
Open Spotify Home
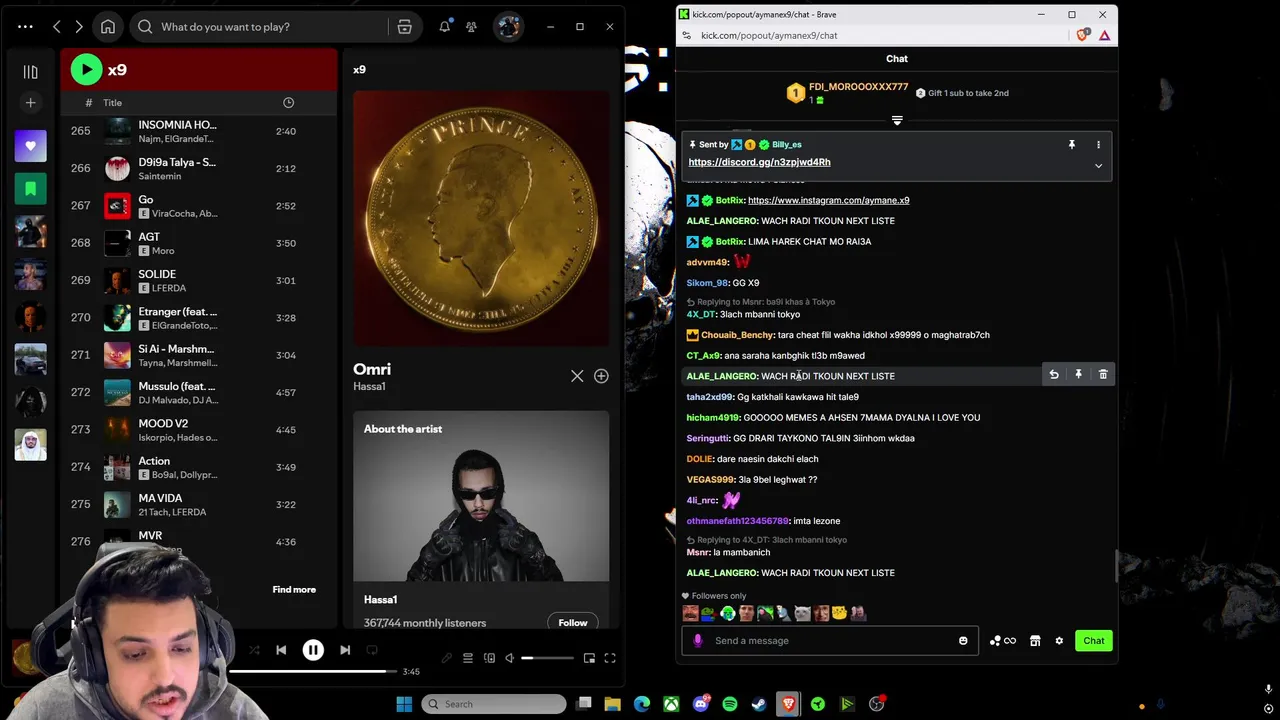coord(108,27)
